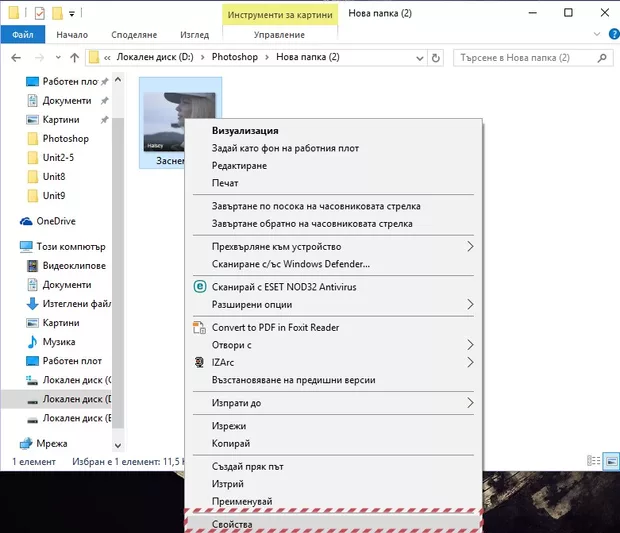Viewport: 620px width, 533px height.
Task: Open the Файл menu button
Action: coord(22,34)
